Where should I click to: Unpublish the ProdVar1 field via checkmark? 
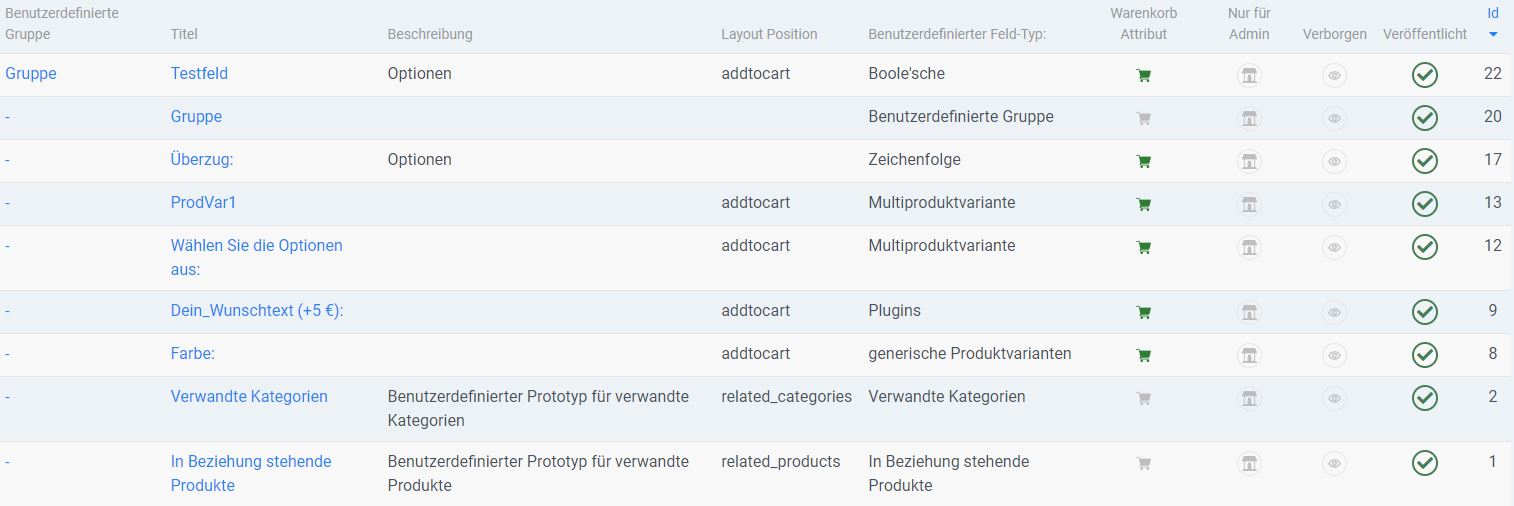1424,204
